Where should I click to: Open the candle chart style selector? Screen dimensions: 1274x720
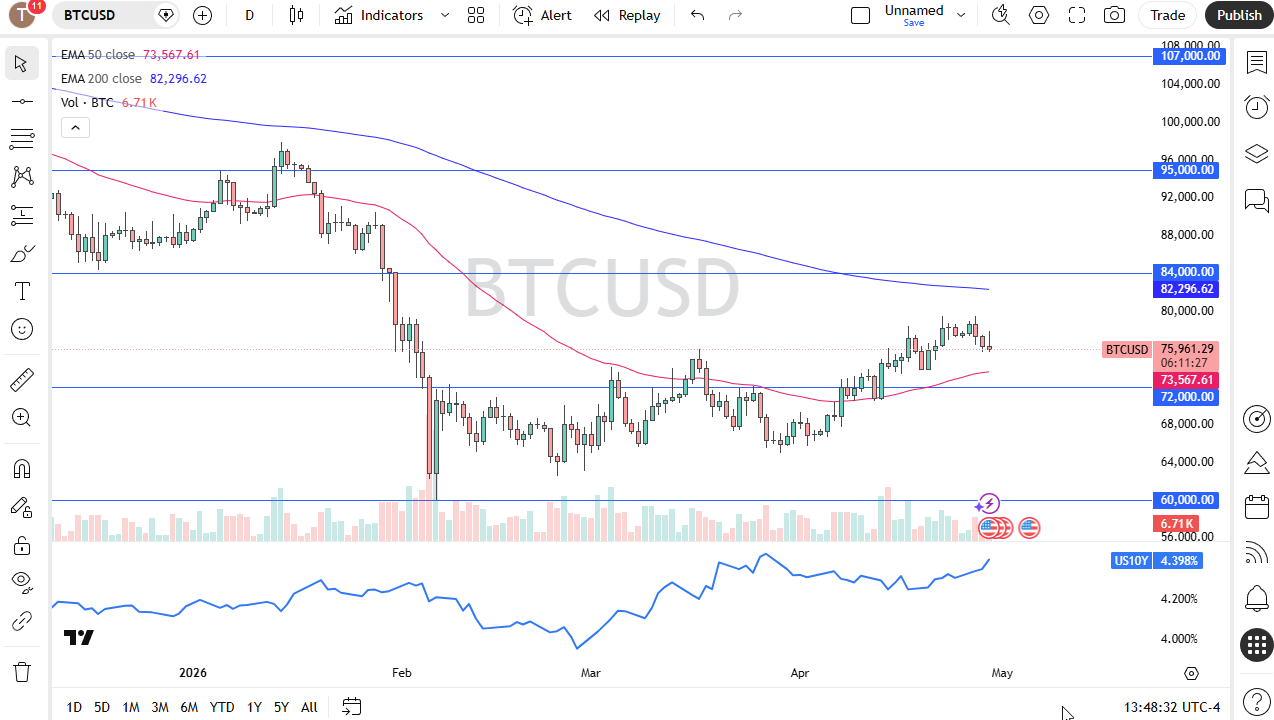click(x=296, y=15)
